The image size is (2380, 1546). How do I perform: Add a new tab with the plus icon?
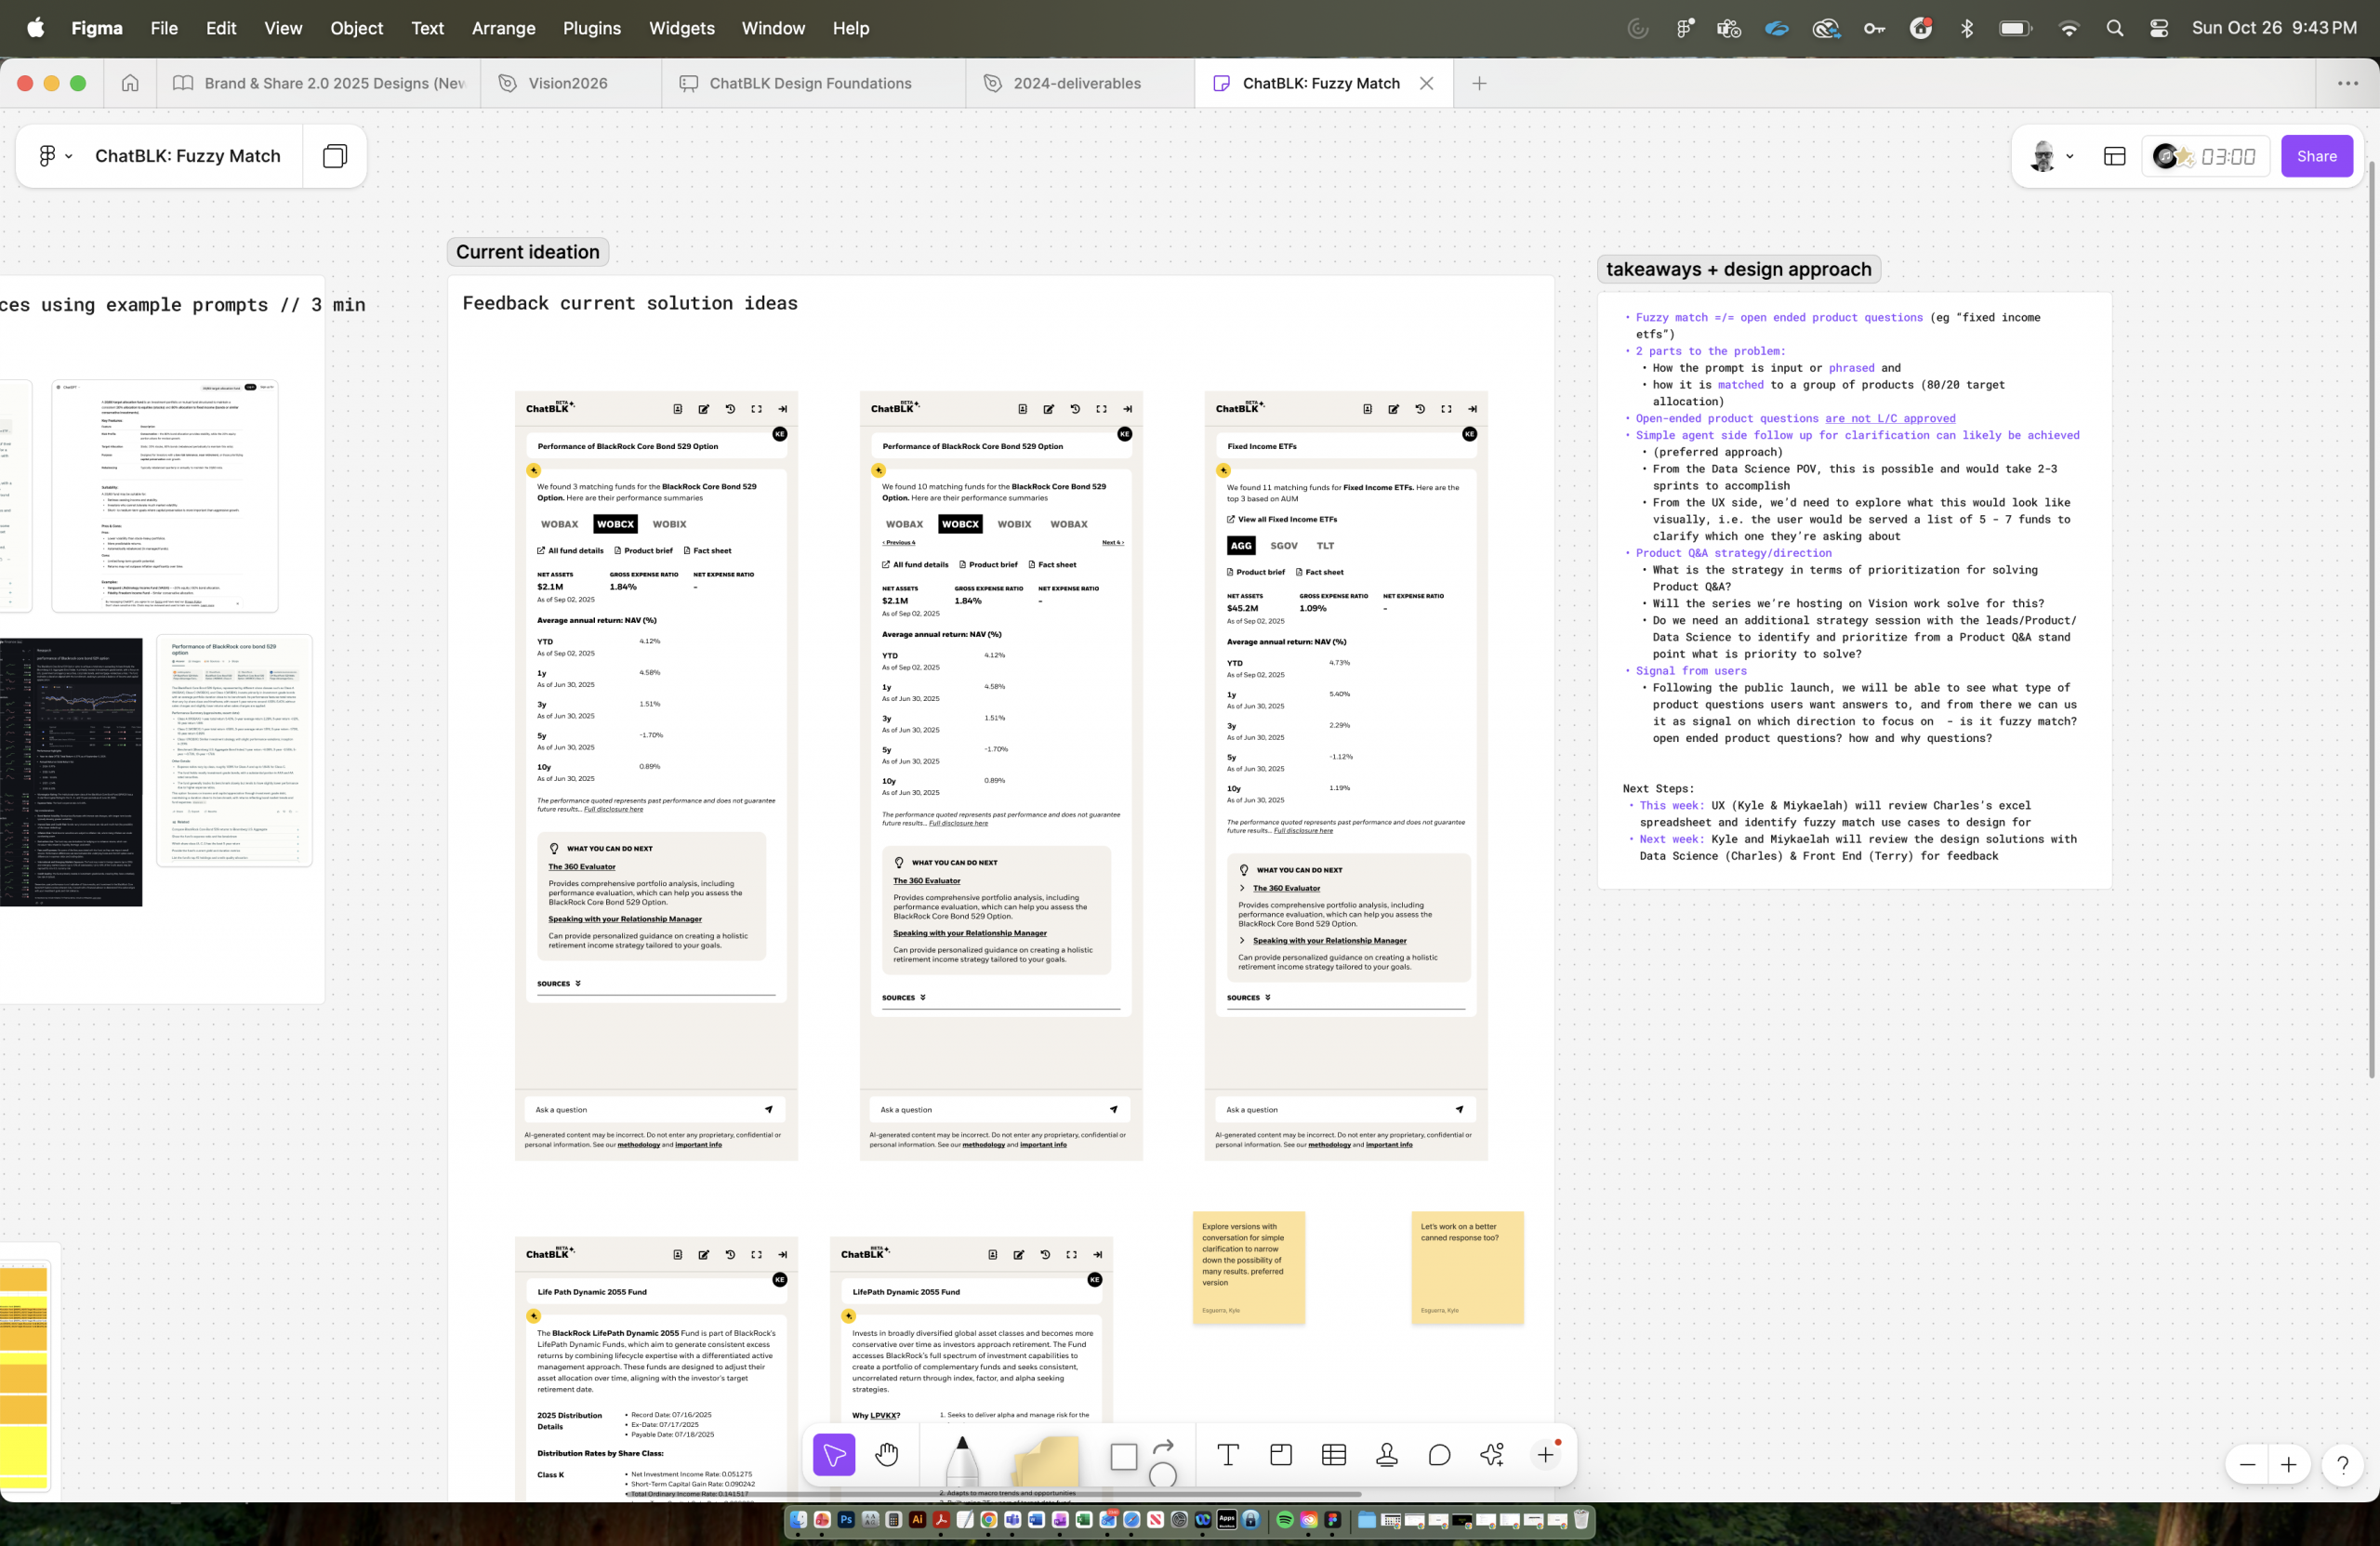[1479, 83]
